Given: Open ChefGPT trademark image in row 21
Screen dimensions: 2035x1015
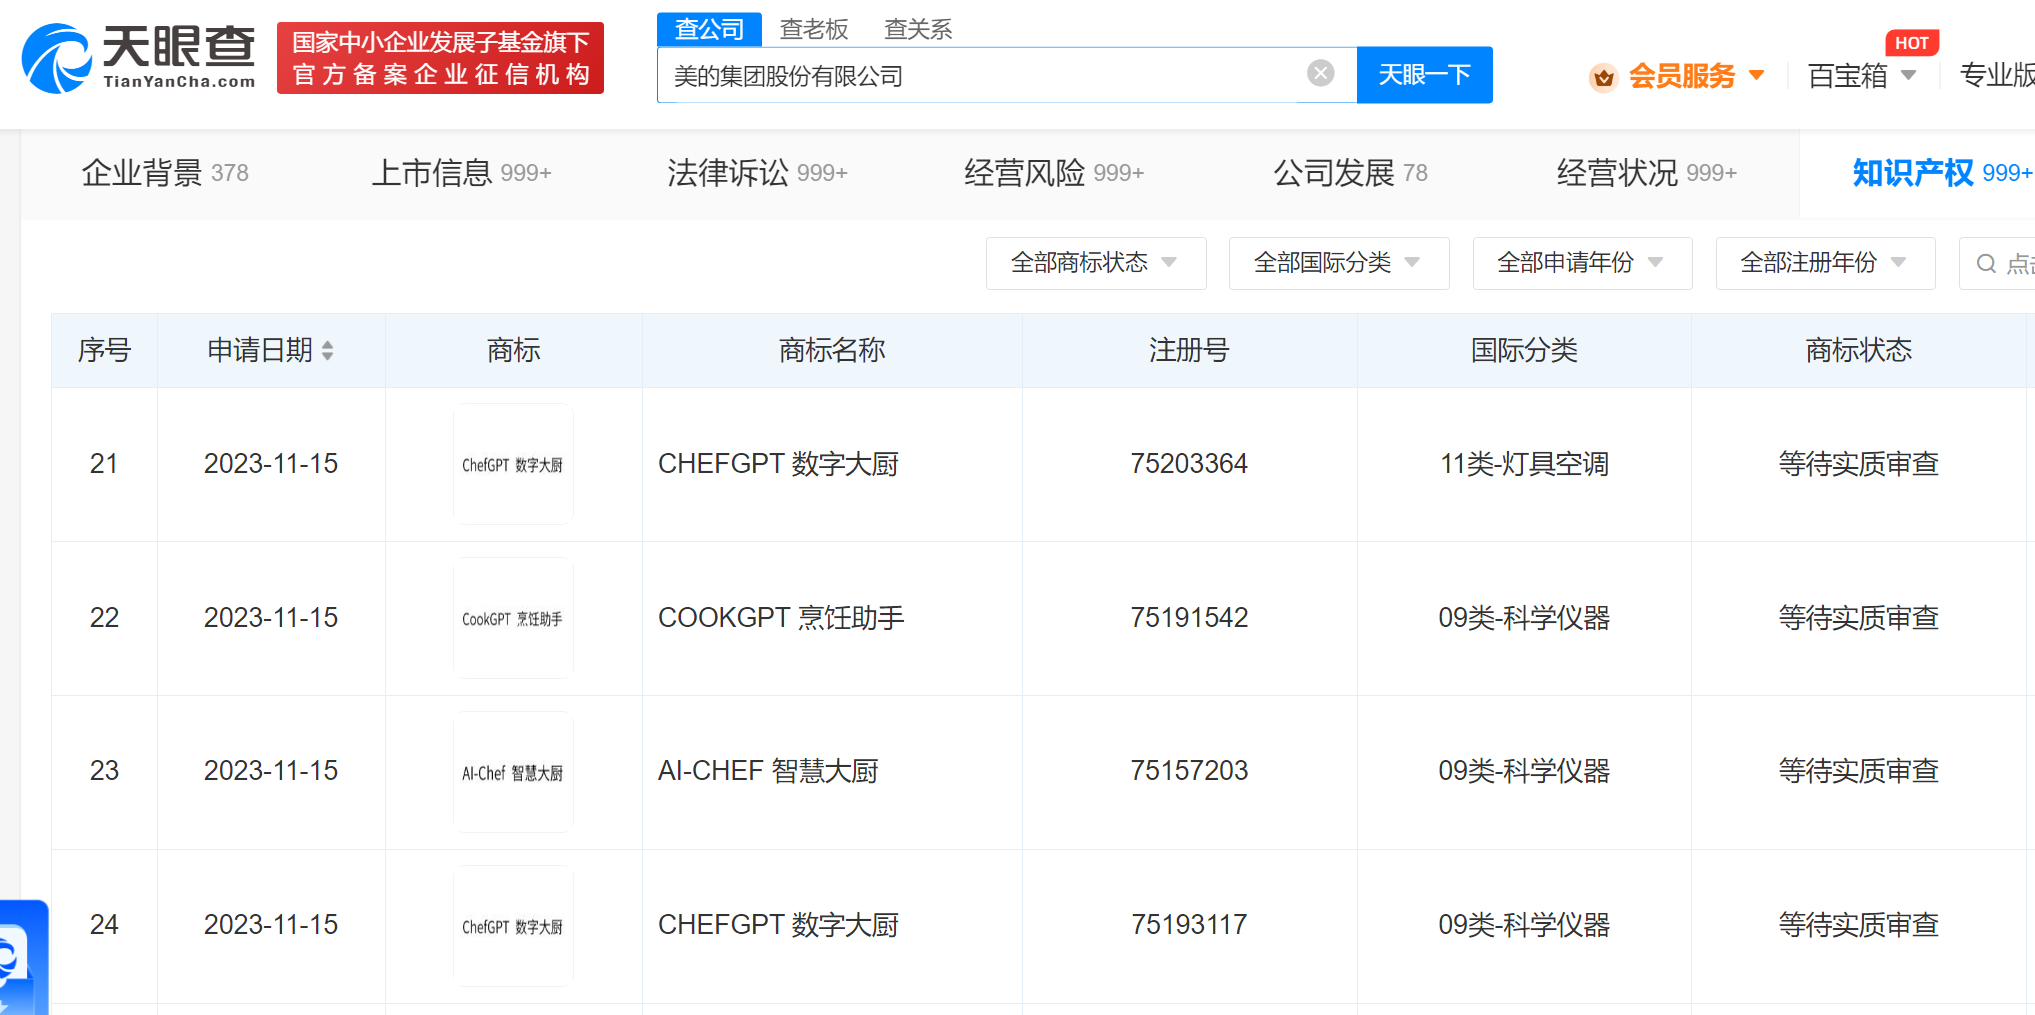Looking at the screenshot, I should point(513,464).
